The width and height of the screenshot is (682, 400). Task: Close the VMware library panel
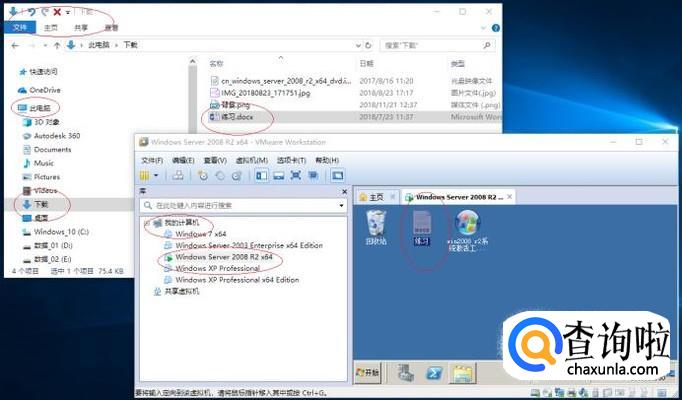[x=344, y=191]
